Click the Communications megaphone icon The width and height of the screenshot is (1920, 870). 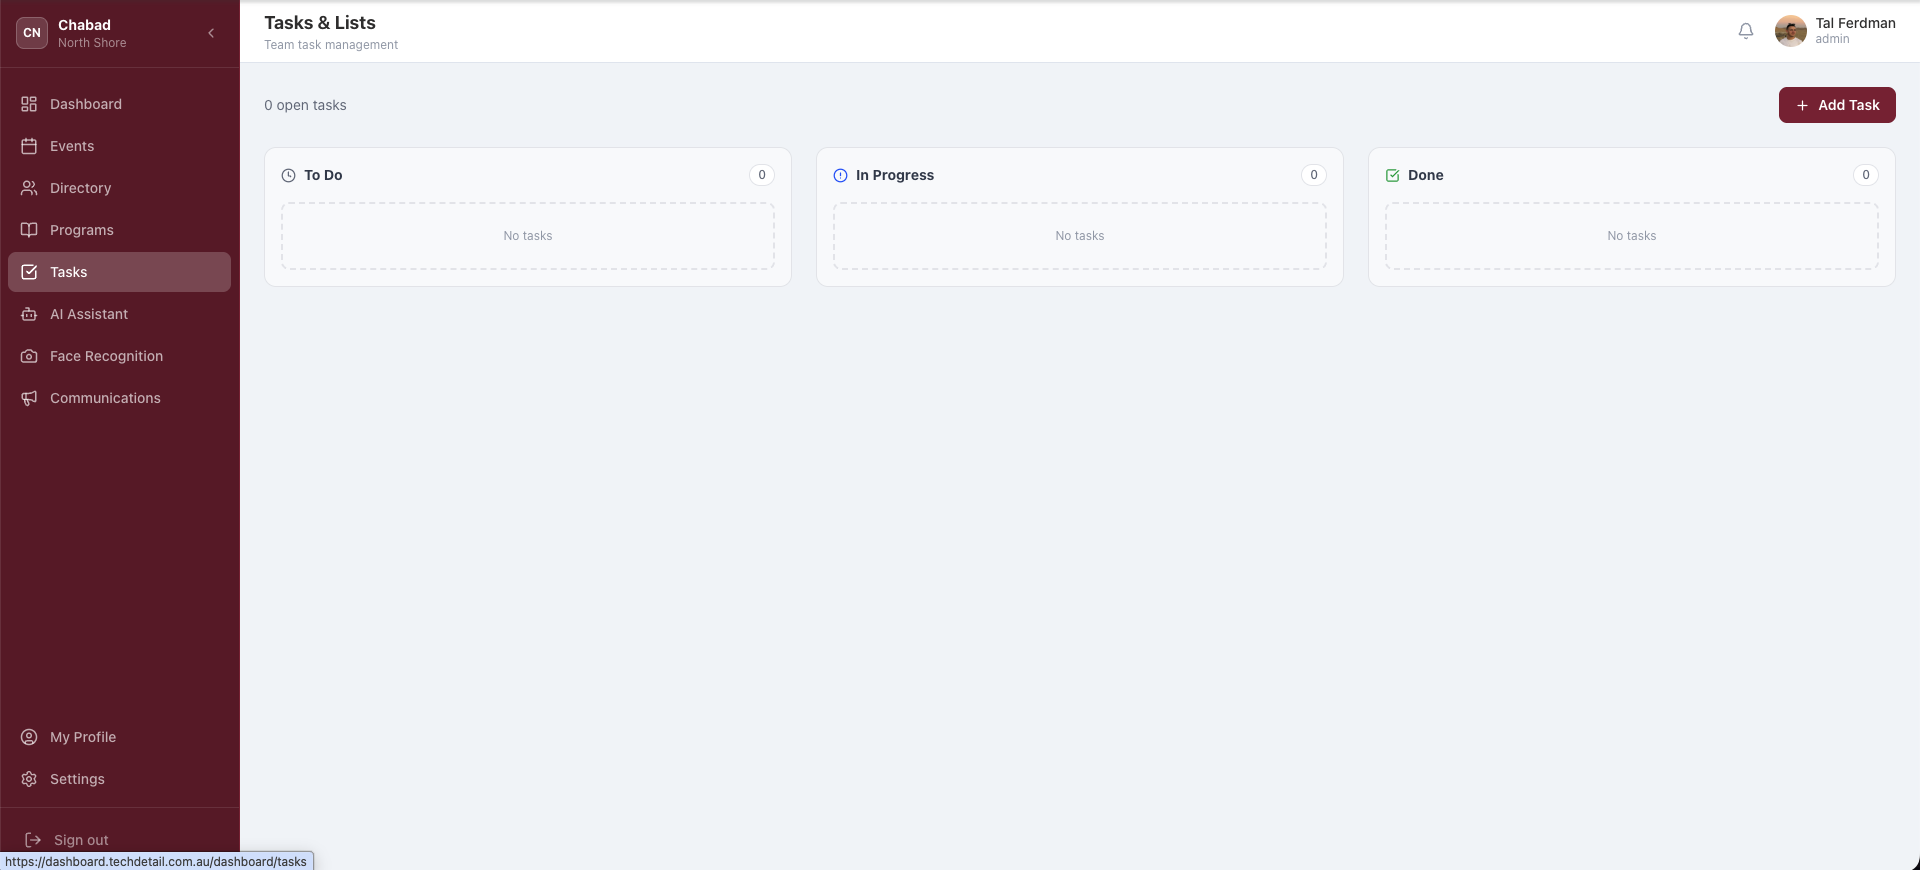(x=29, y=398)
